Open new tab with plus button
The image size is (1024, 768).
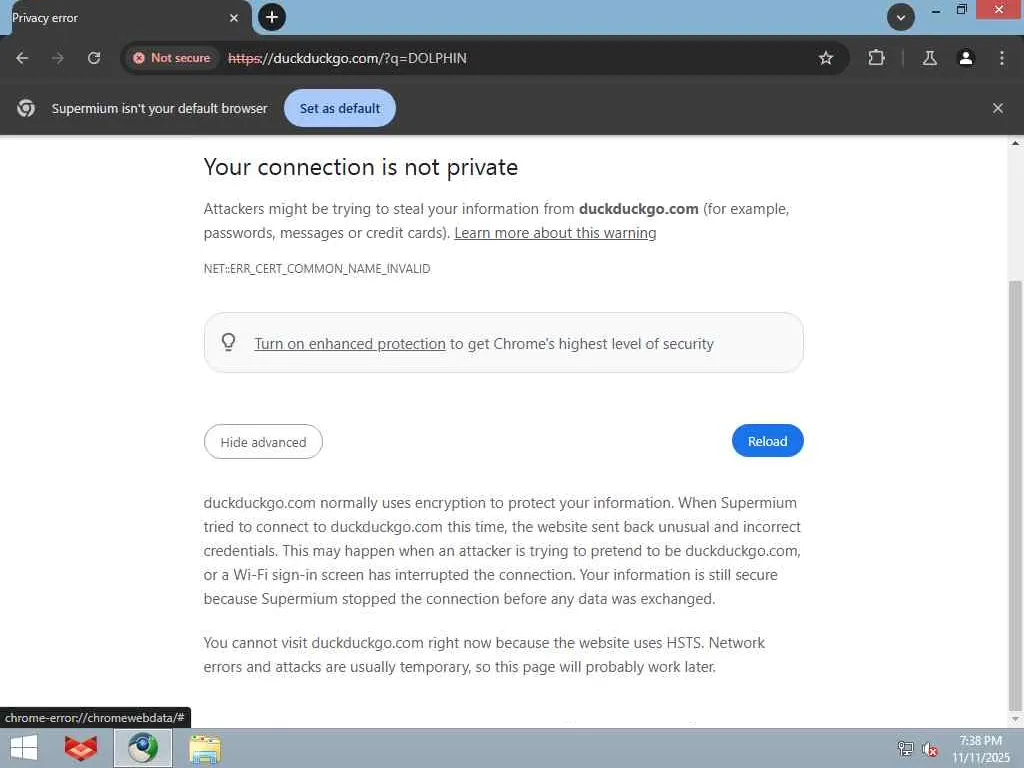tap(271, 17)
